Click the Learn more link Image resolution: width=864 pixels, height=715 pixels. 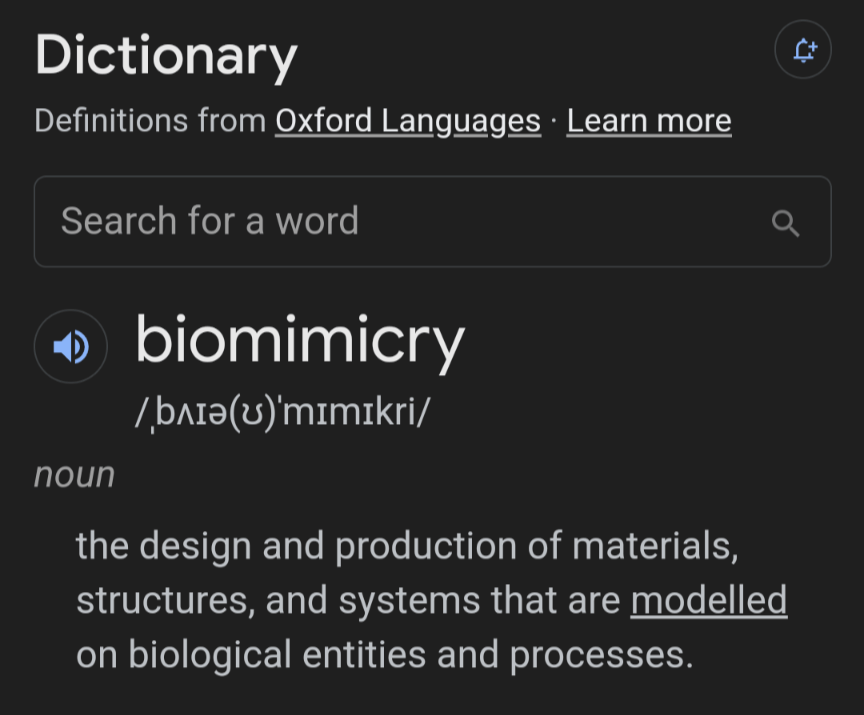pos(649,121)
